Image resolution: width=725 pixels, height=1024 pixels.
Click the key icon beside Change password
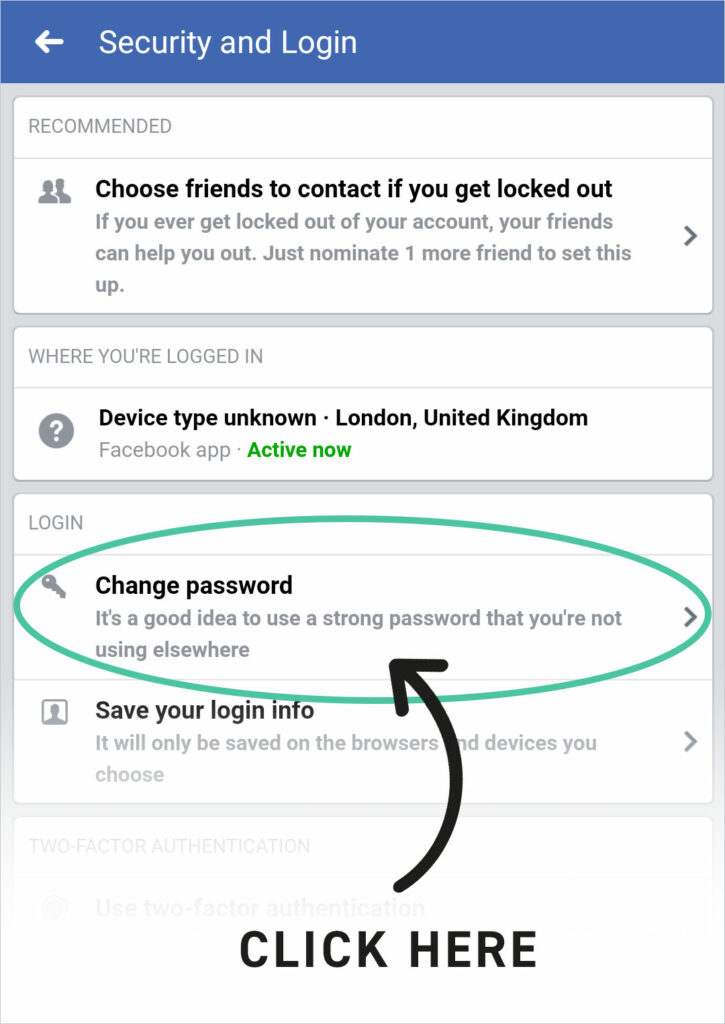coord(54,586)
